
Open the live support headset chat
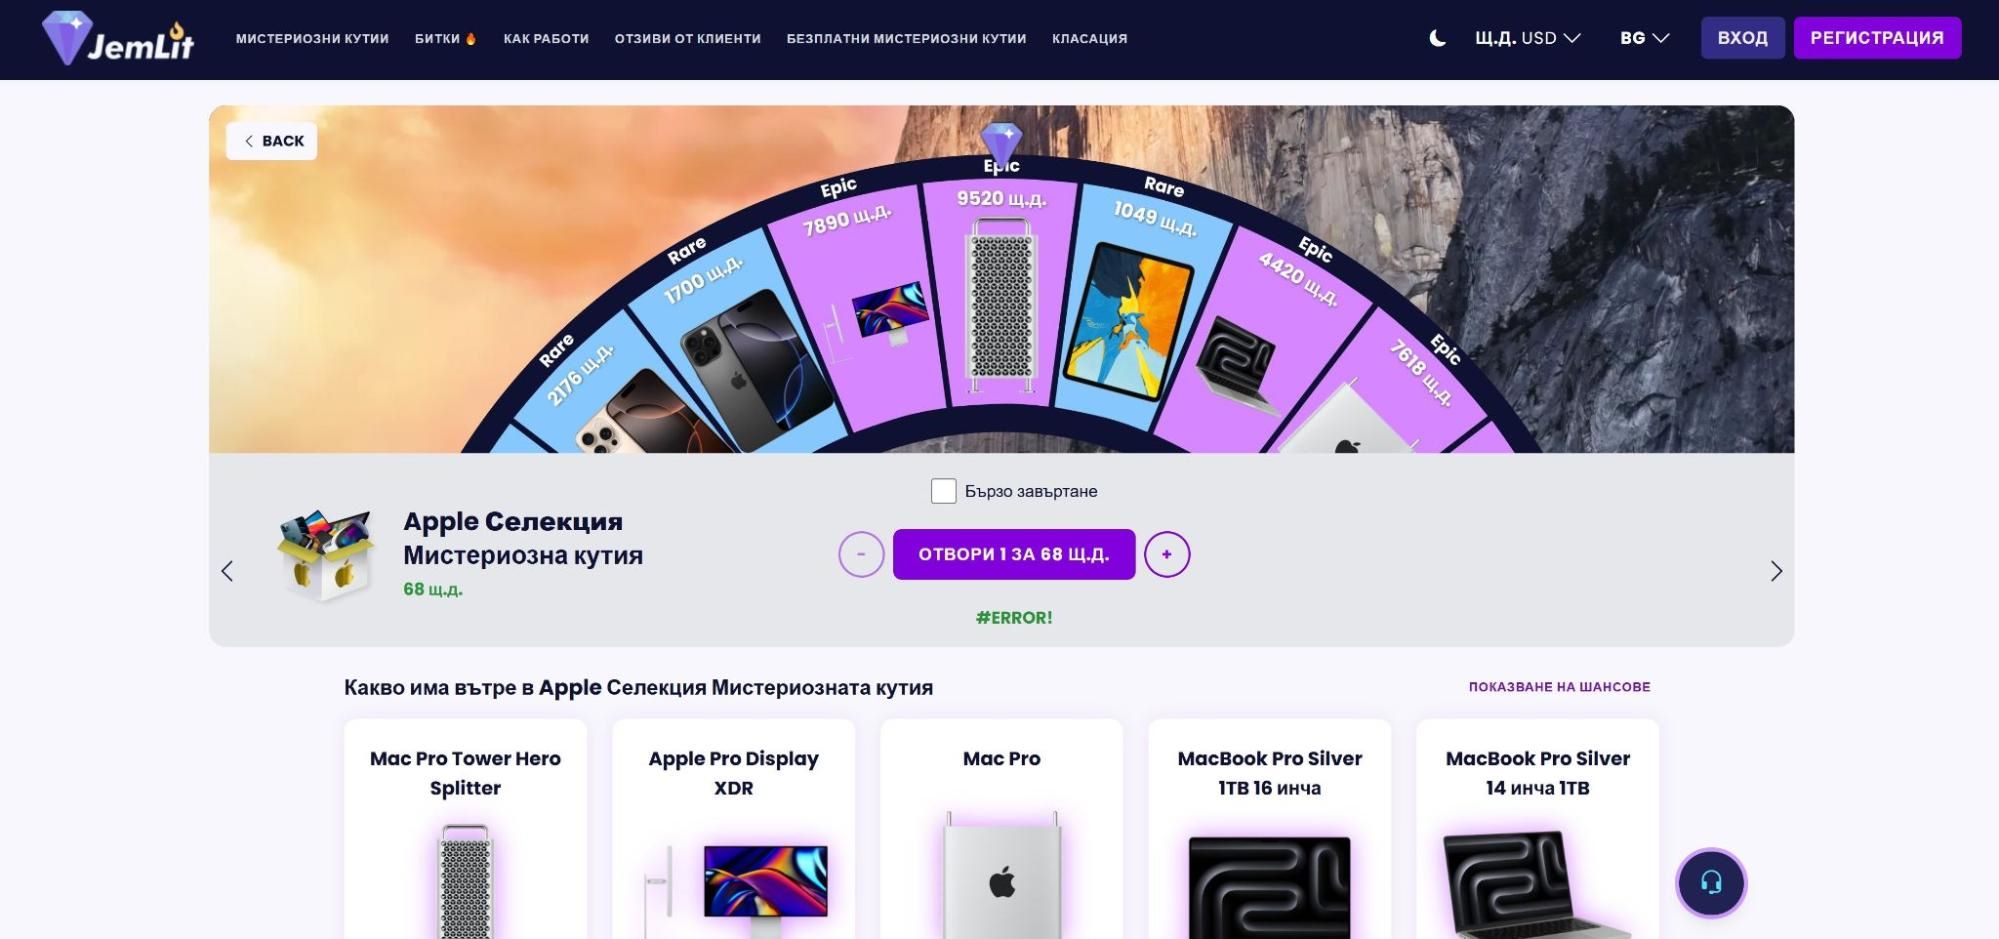[x=1711, y=883]
